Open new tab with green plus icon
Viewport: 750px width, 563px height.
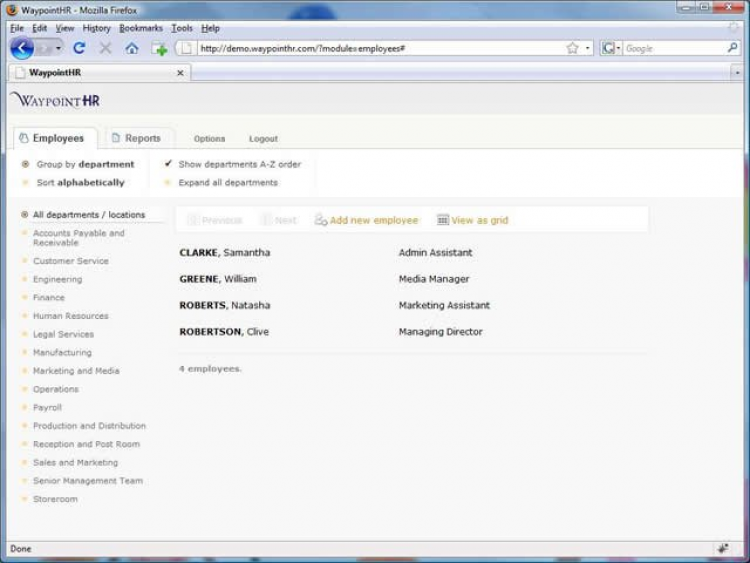pos(159,48)
